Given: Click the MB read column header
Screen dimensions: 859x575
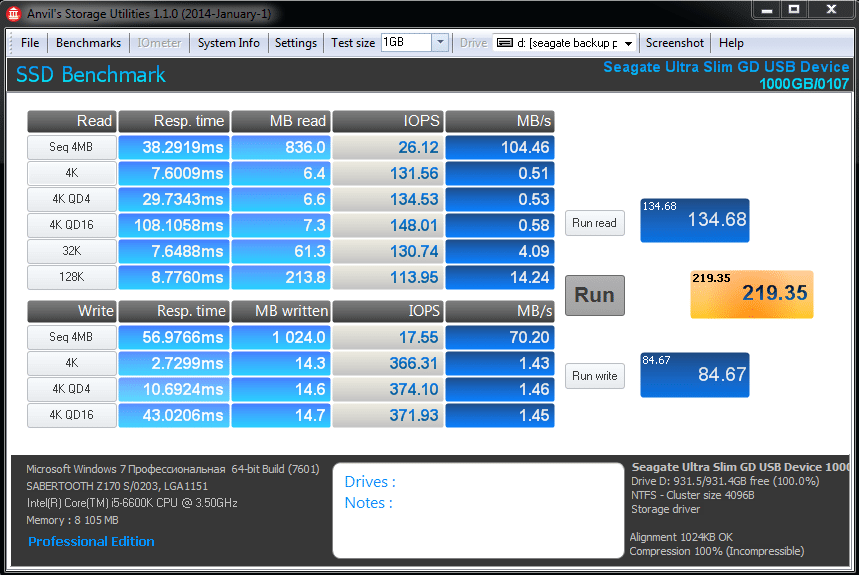Looking at the screenshot, I should [x=280, y=121].
